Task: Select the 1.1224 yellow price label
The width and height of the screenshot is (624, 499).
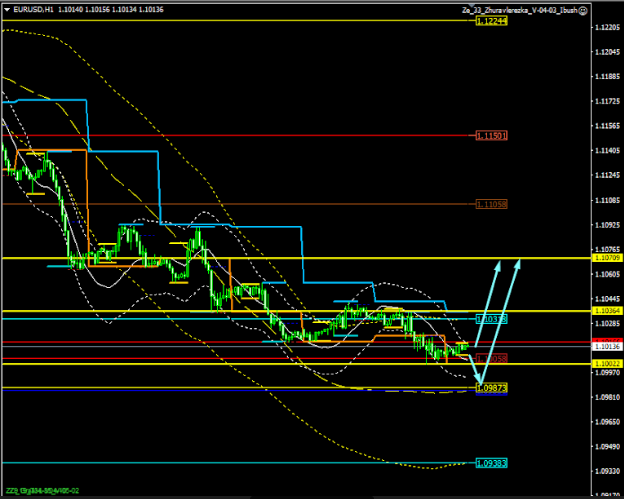Action: [492, 20]
